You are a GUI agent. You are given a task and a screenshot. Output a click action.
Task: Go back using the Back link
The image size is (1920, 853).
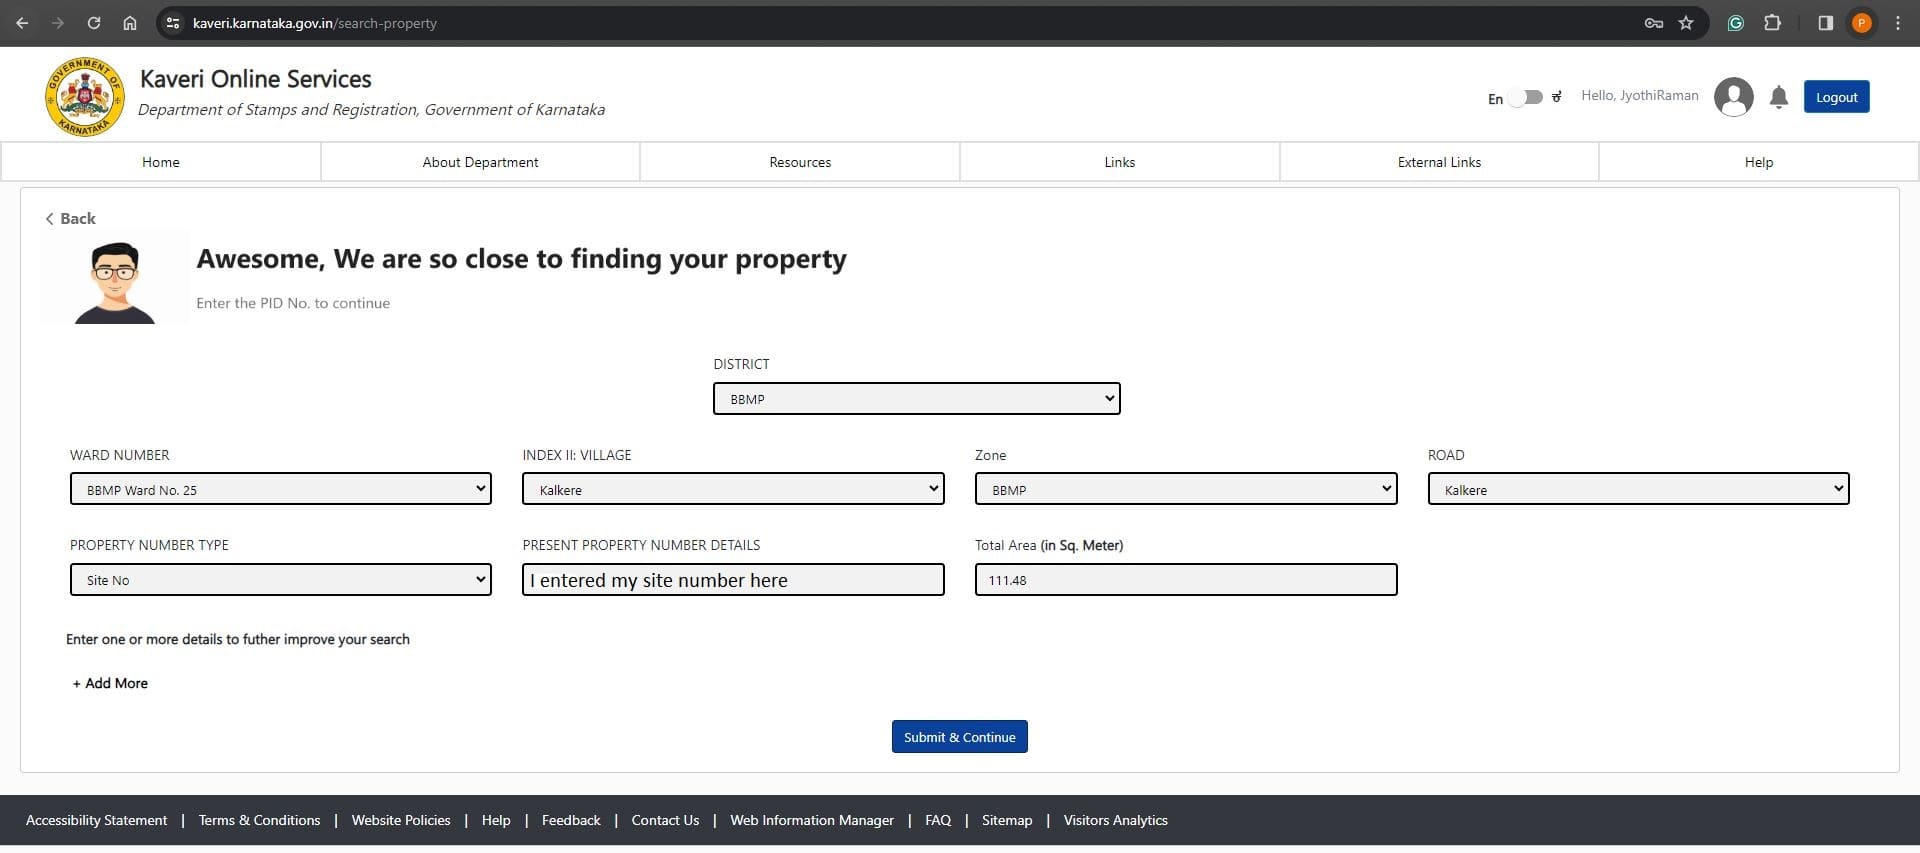pos(70,218)
